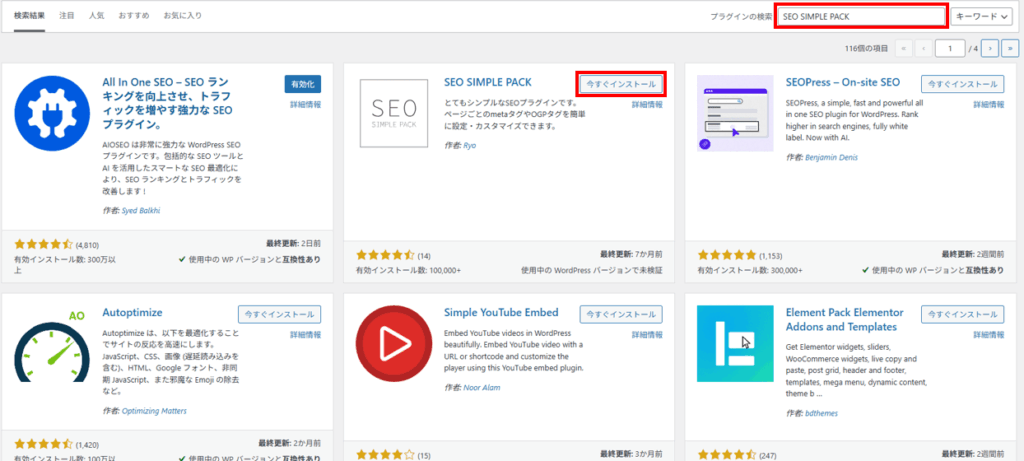
Task: Open Element Pack Elementor Addons title link
Action: tap(845, 319)
